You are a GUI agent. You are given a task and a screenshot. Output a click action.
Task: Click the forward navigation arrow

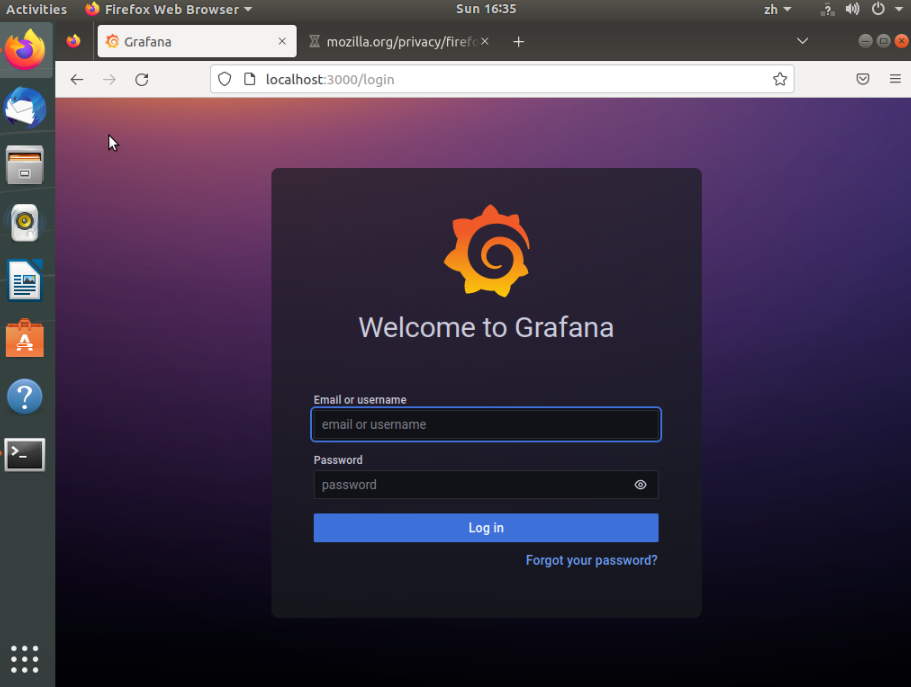coord(109,80)
